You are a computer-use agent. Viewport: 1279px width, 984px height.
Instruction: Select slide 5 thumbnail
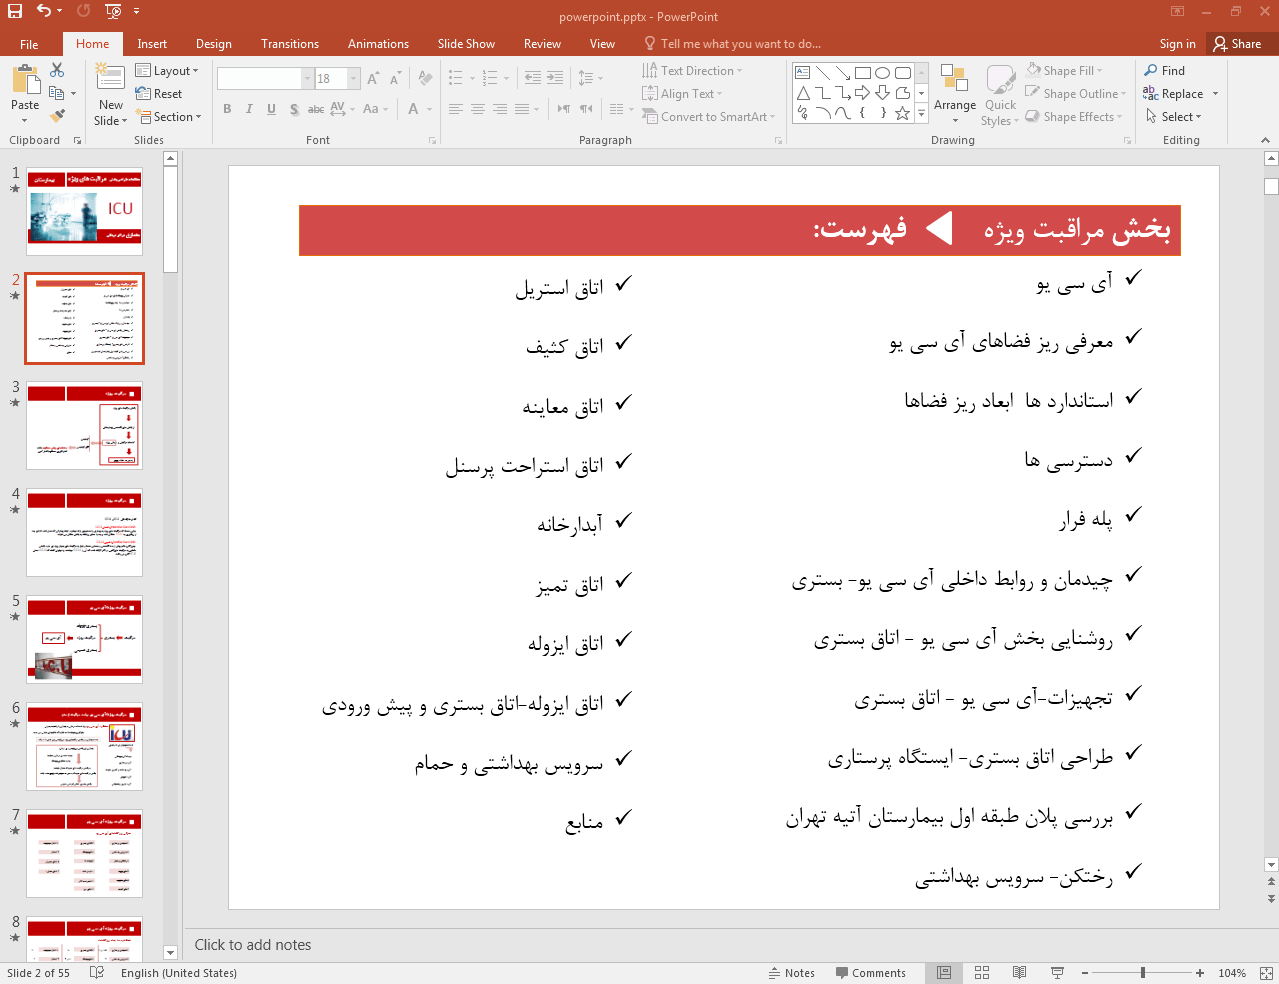[85, 639]
